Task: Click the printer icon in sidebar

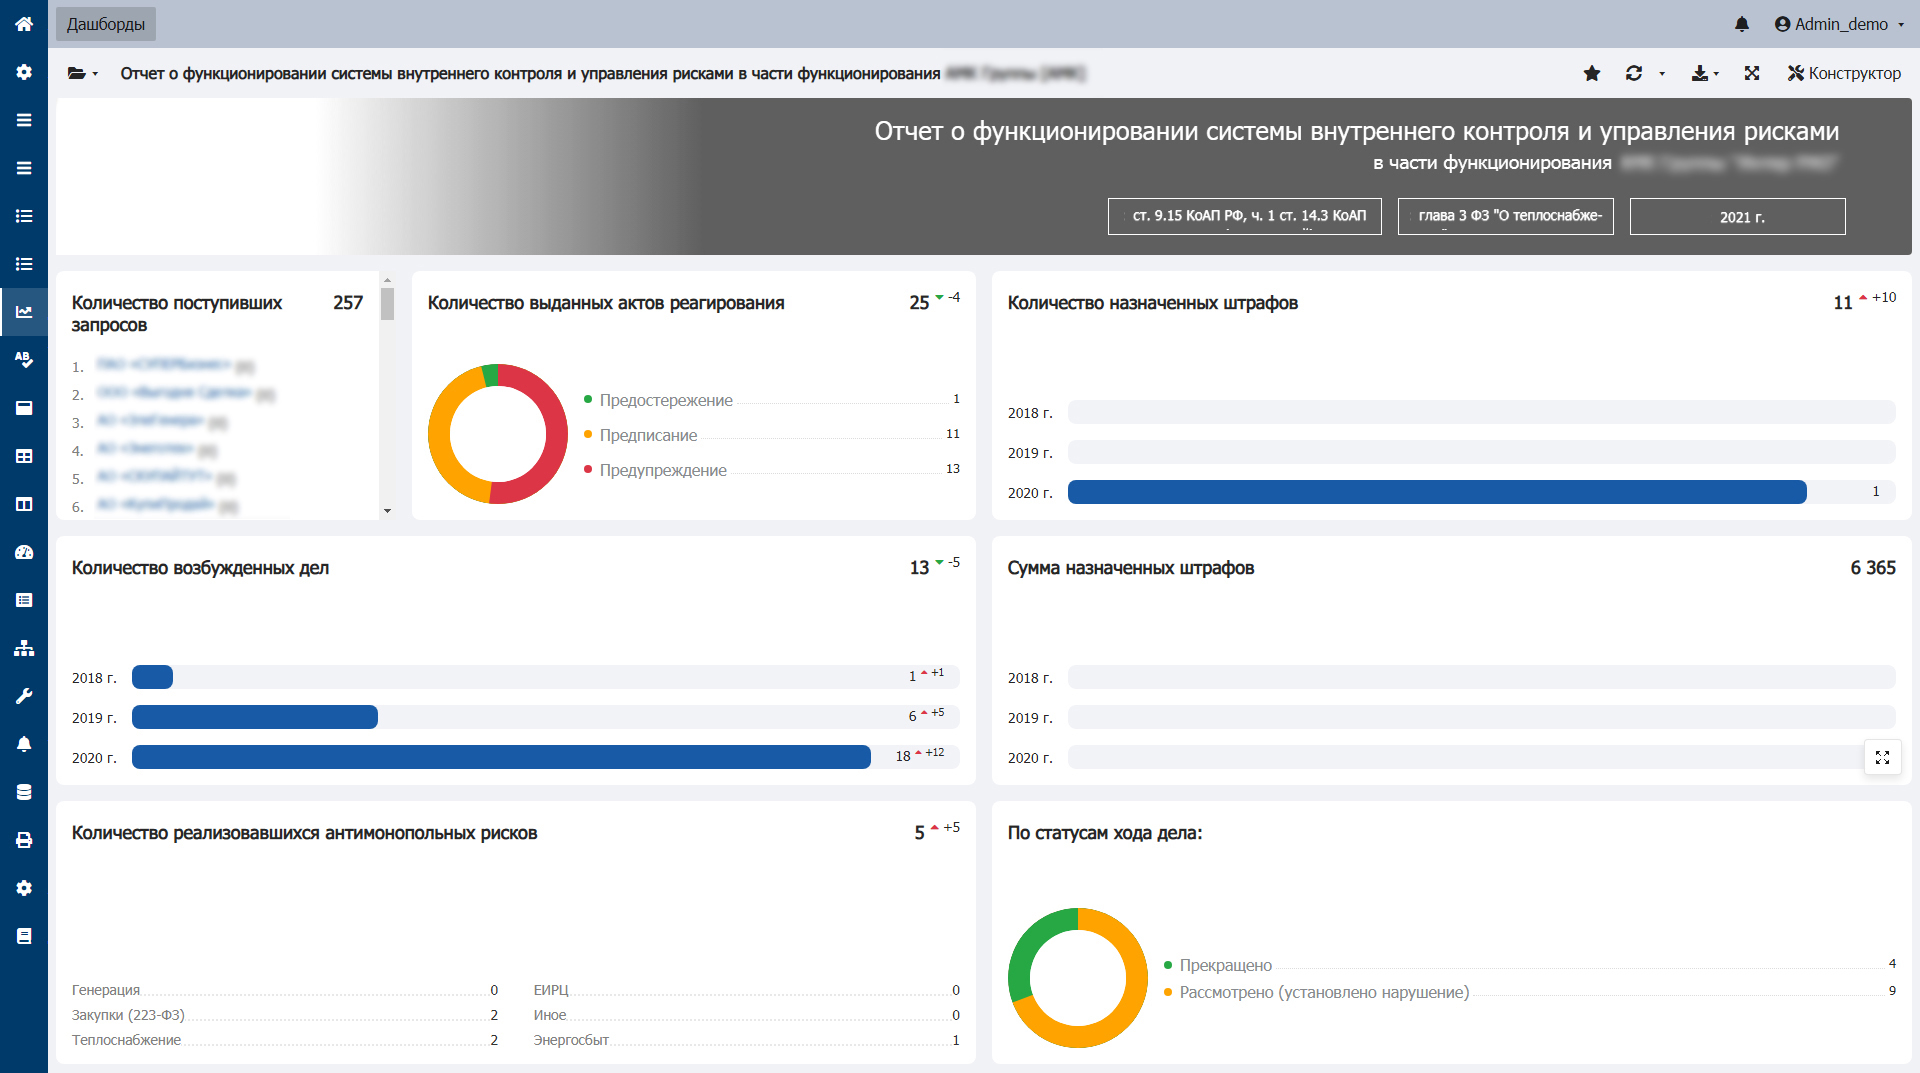Action: point(24,840)
